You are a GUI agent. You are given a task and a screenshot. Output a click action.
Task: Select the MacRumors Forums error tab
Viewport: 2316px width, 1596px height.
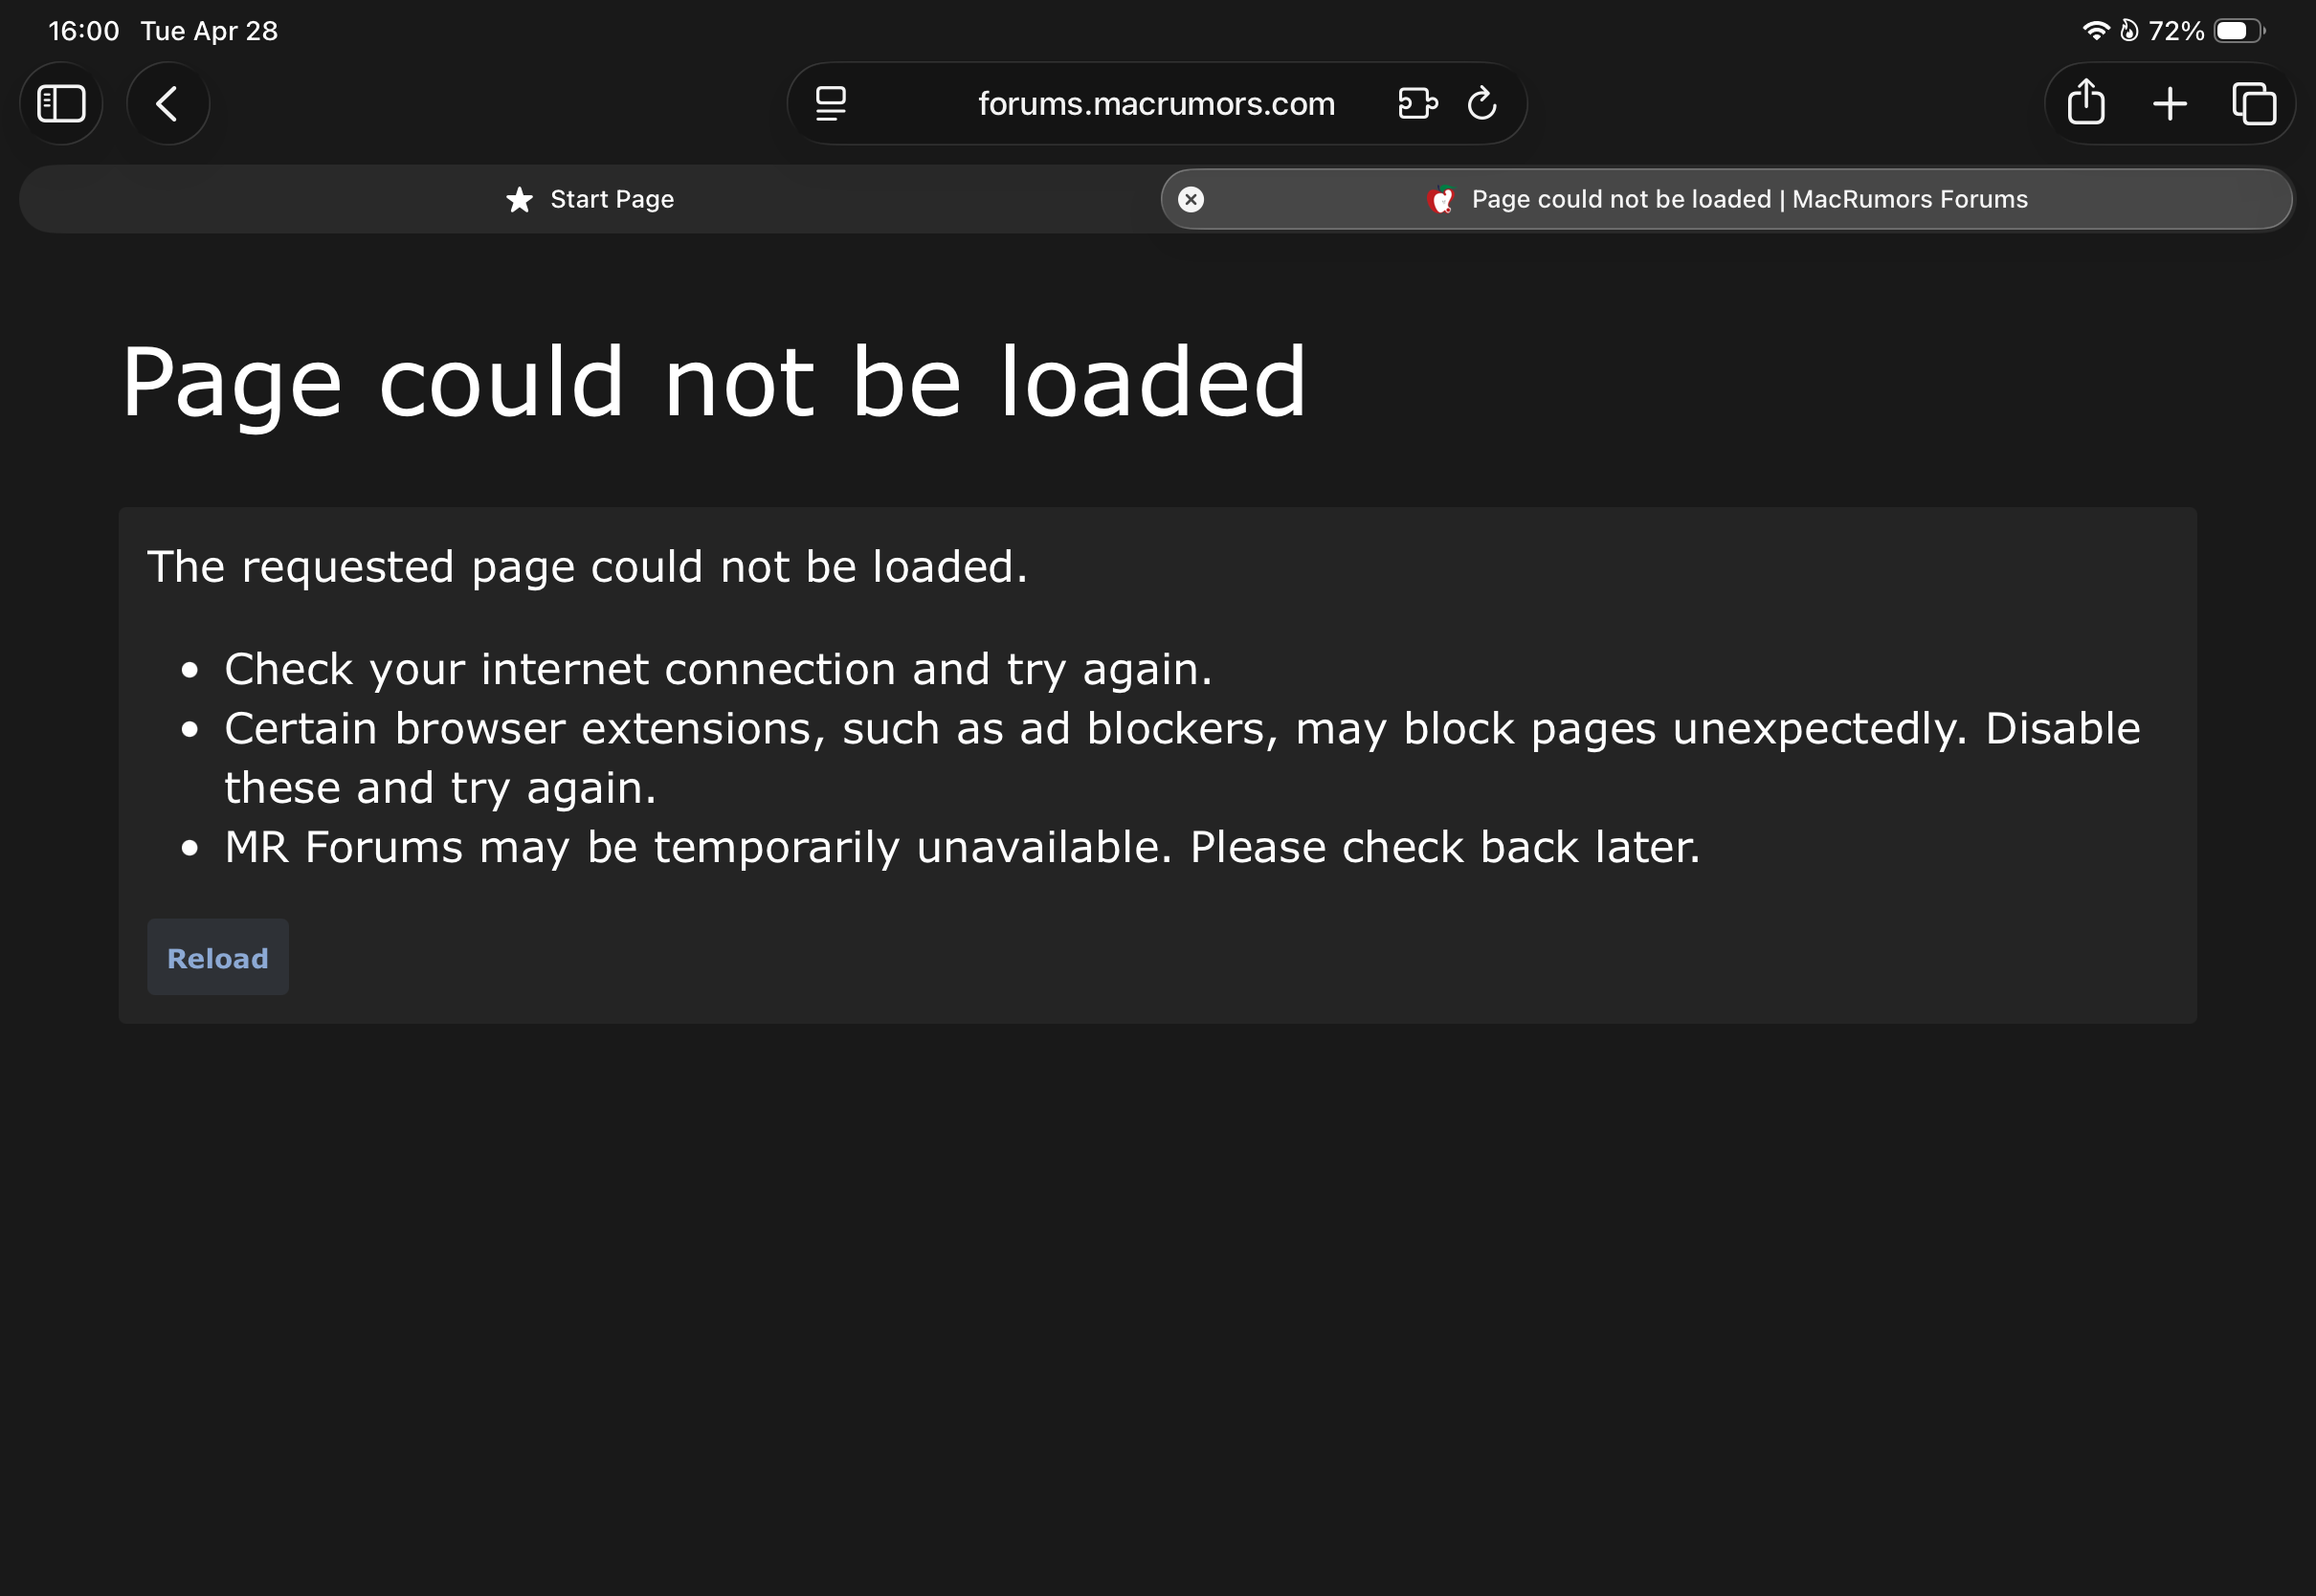[1727, 199]
